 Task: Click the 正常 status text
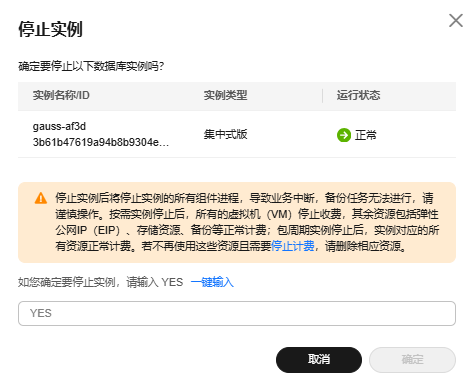click(365, 135)
